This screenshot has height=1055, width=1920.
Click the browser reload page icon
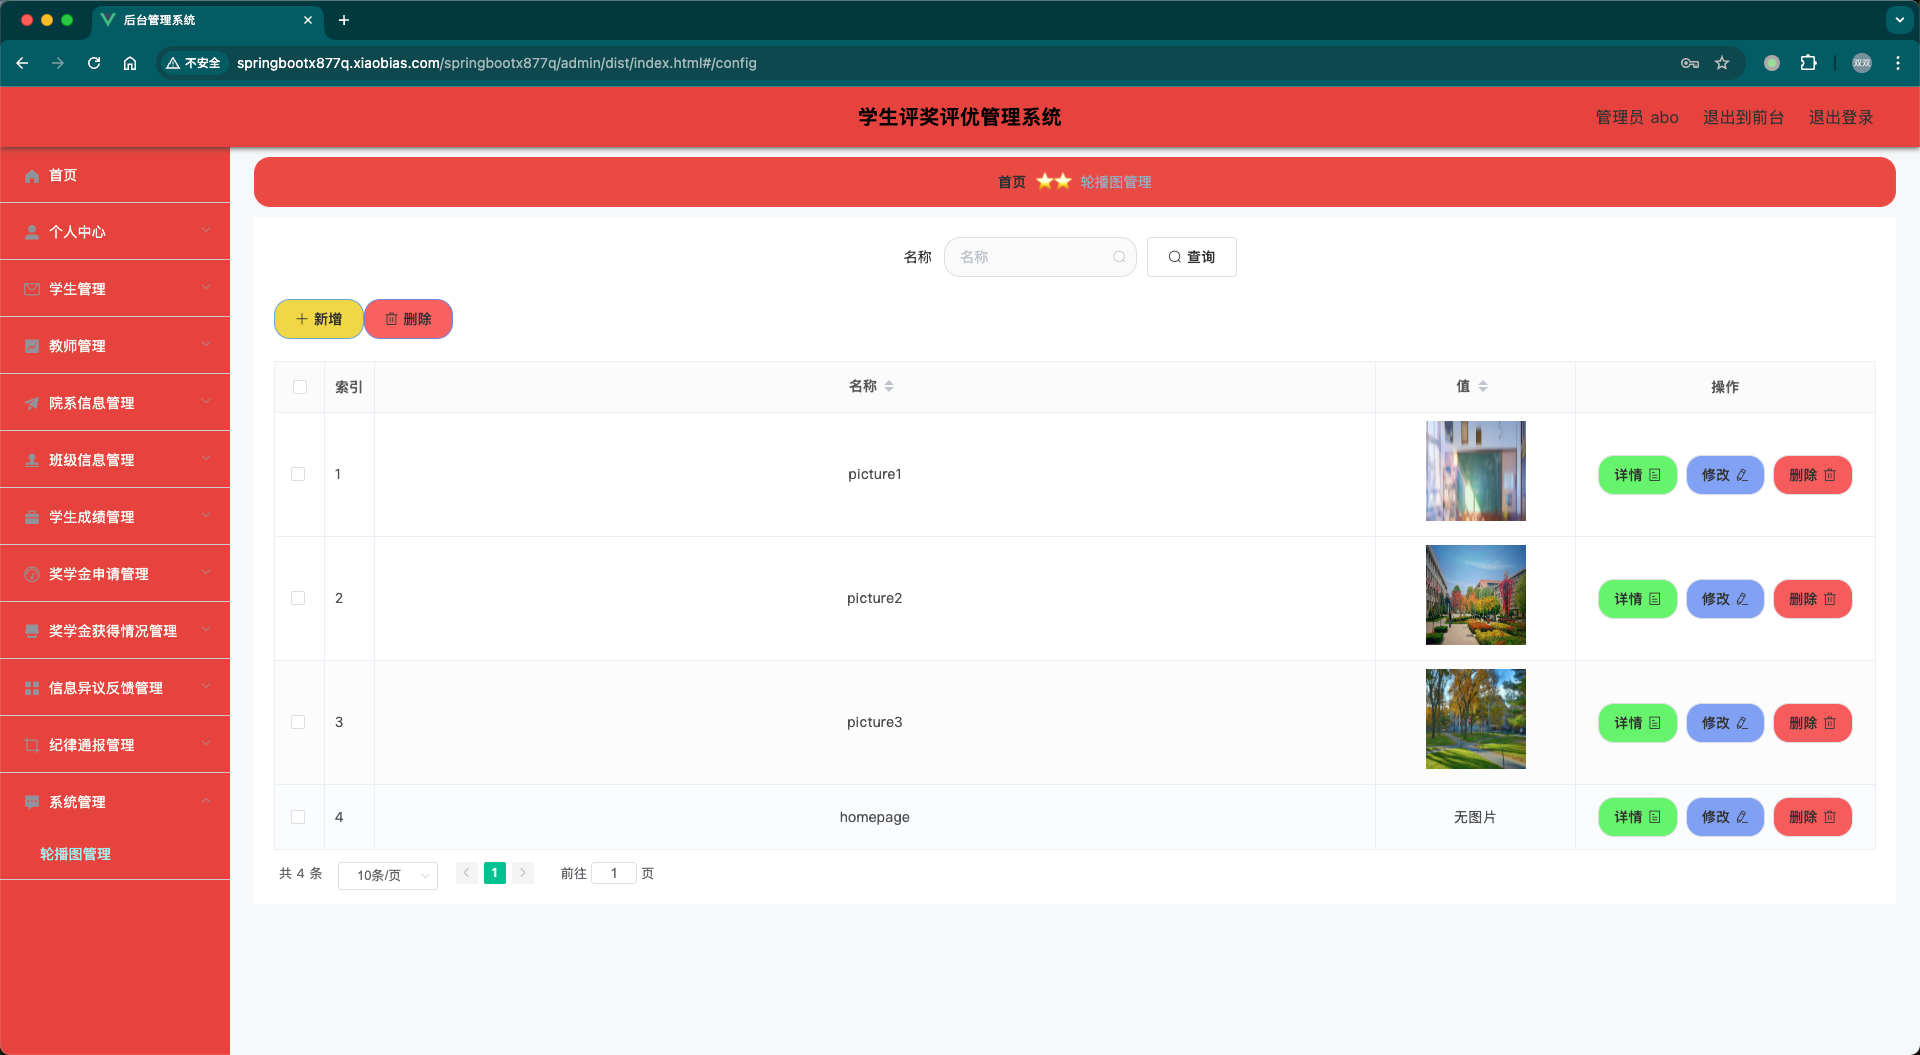click(94, 63)
